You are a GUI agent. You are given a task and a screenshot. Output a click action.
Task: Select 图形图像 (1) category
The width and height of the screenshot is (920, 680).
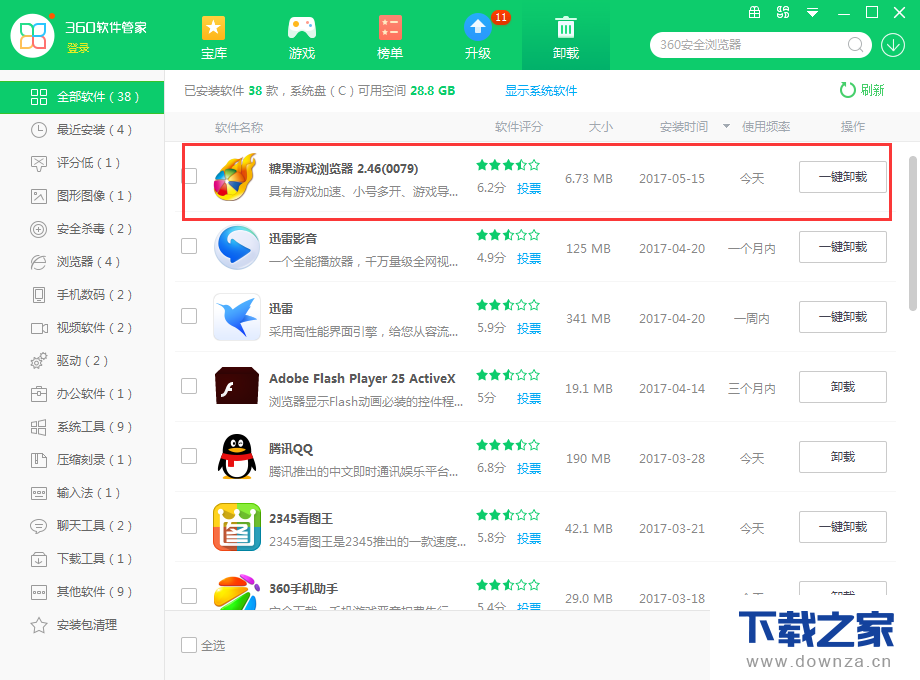coord(82,195)
